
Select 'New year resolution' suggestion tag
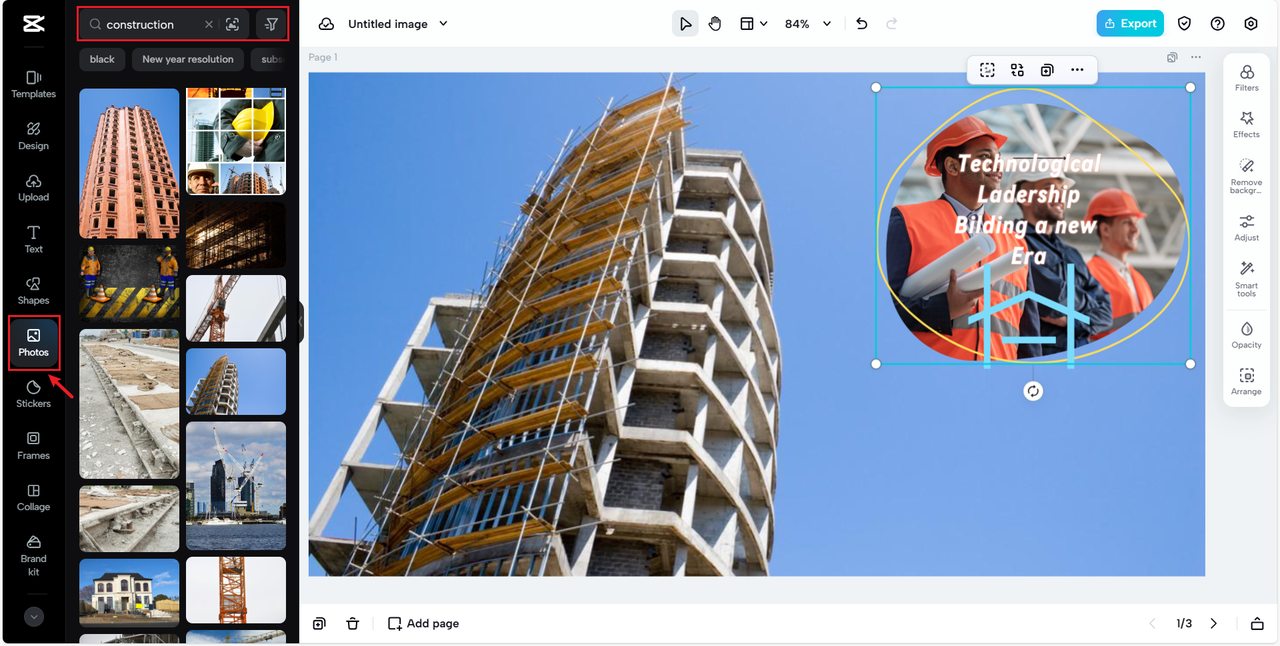(x=188, y=59)
